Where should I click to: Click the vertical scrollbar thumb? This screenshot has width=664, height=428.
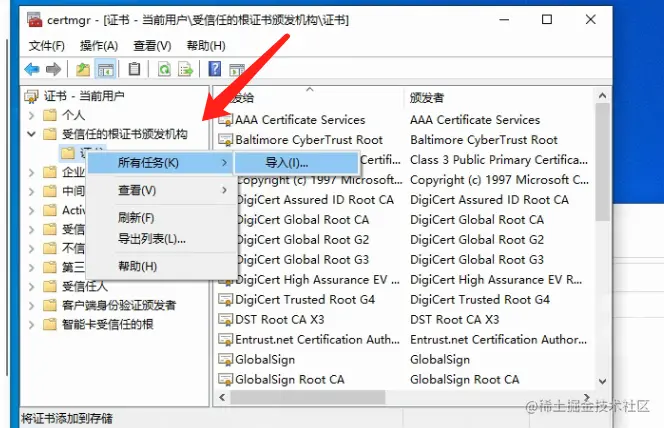602,162
